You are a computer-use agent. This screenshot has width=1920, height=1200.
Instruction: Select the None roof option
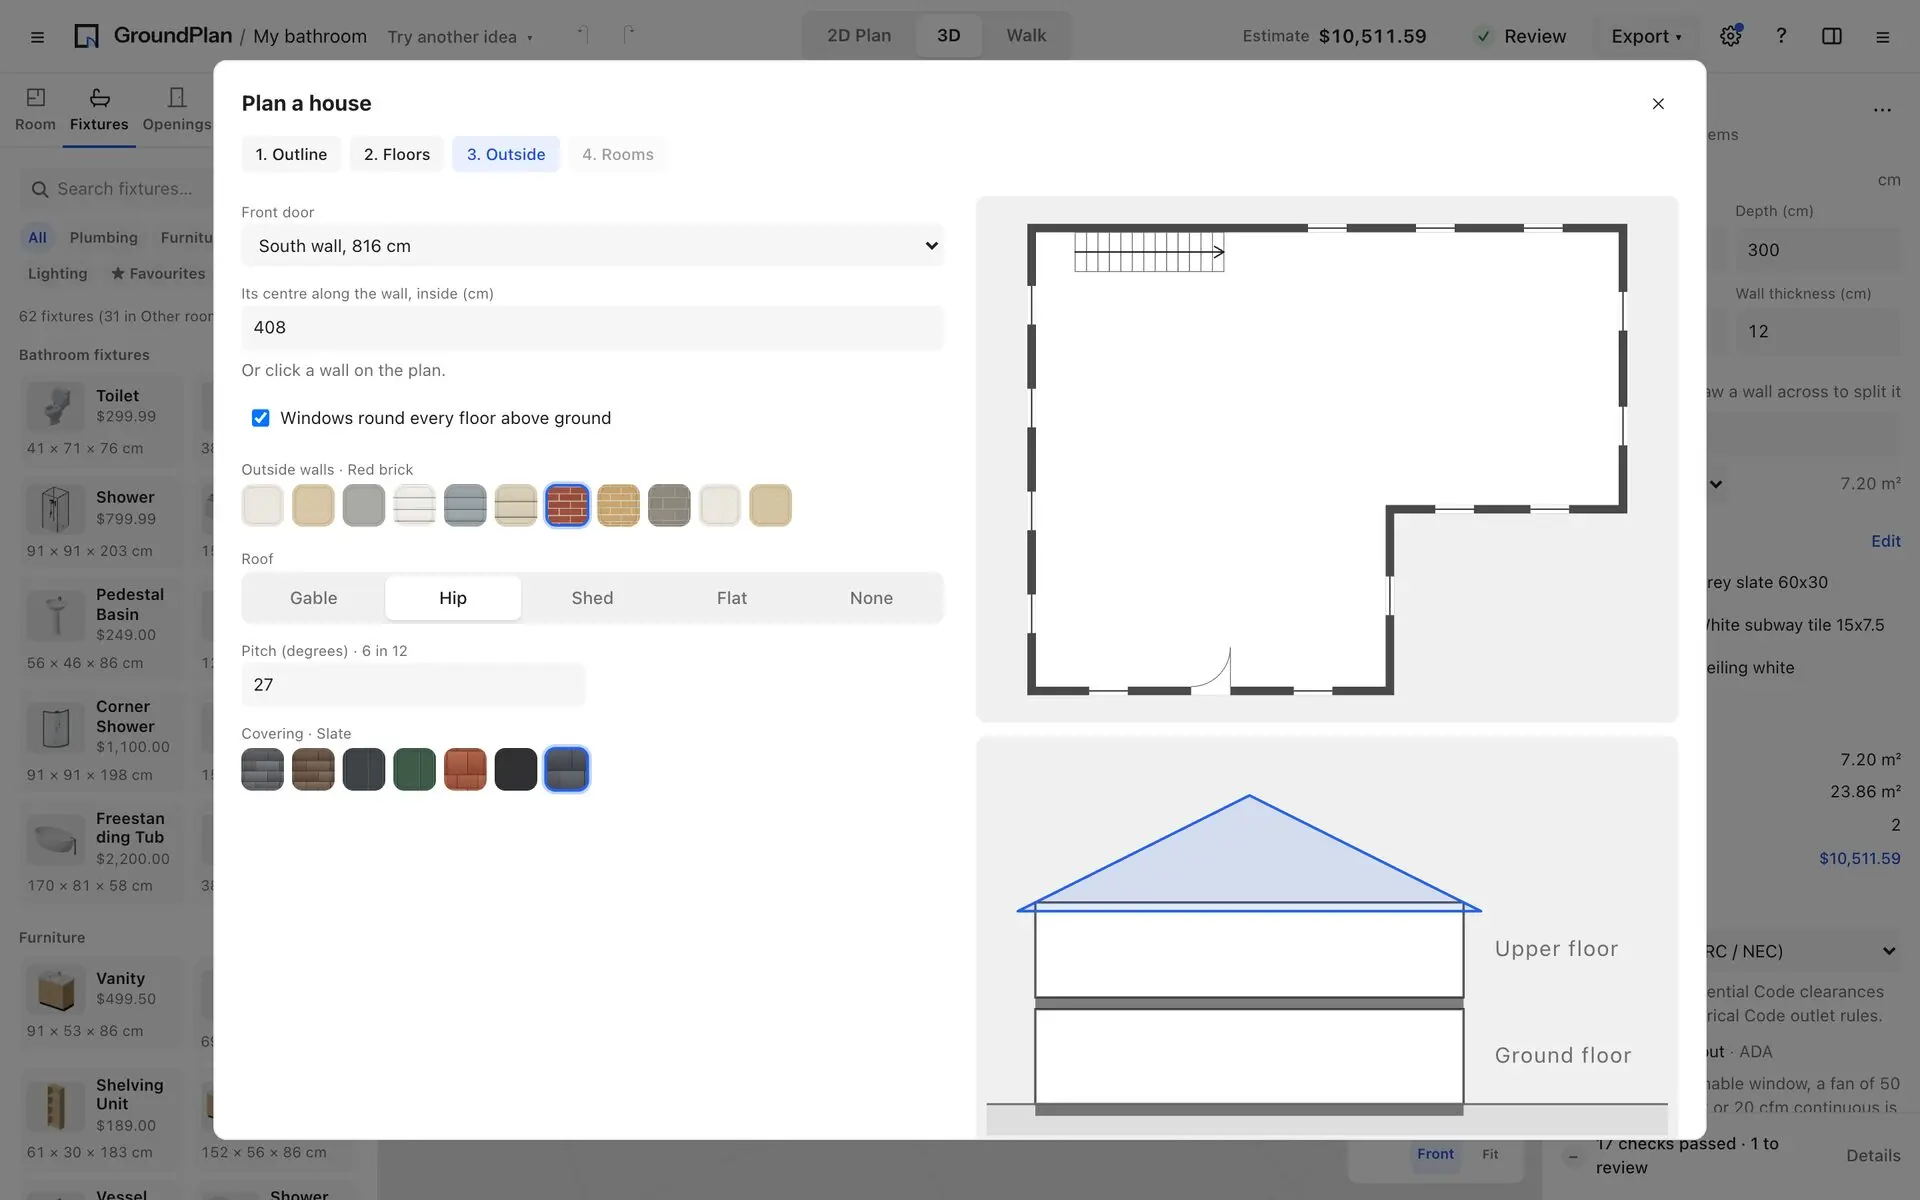[871, 598]
